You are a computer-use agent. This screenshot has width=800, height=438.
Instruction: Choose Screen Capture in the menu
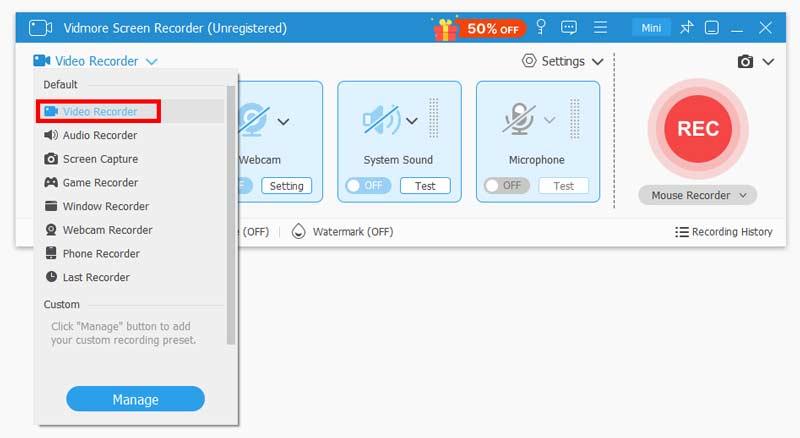coord(100,159)
